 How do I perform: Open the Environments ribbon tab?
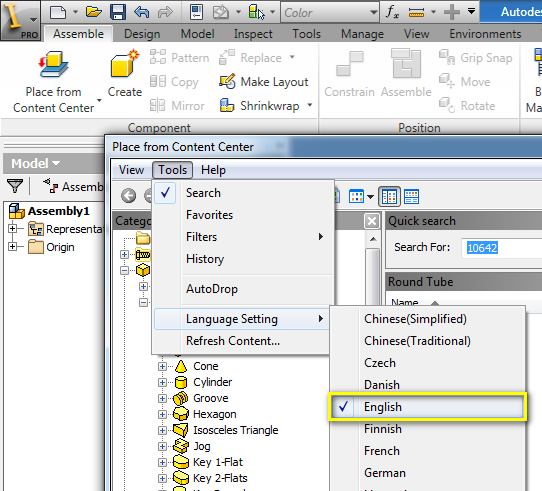[485, 34]
